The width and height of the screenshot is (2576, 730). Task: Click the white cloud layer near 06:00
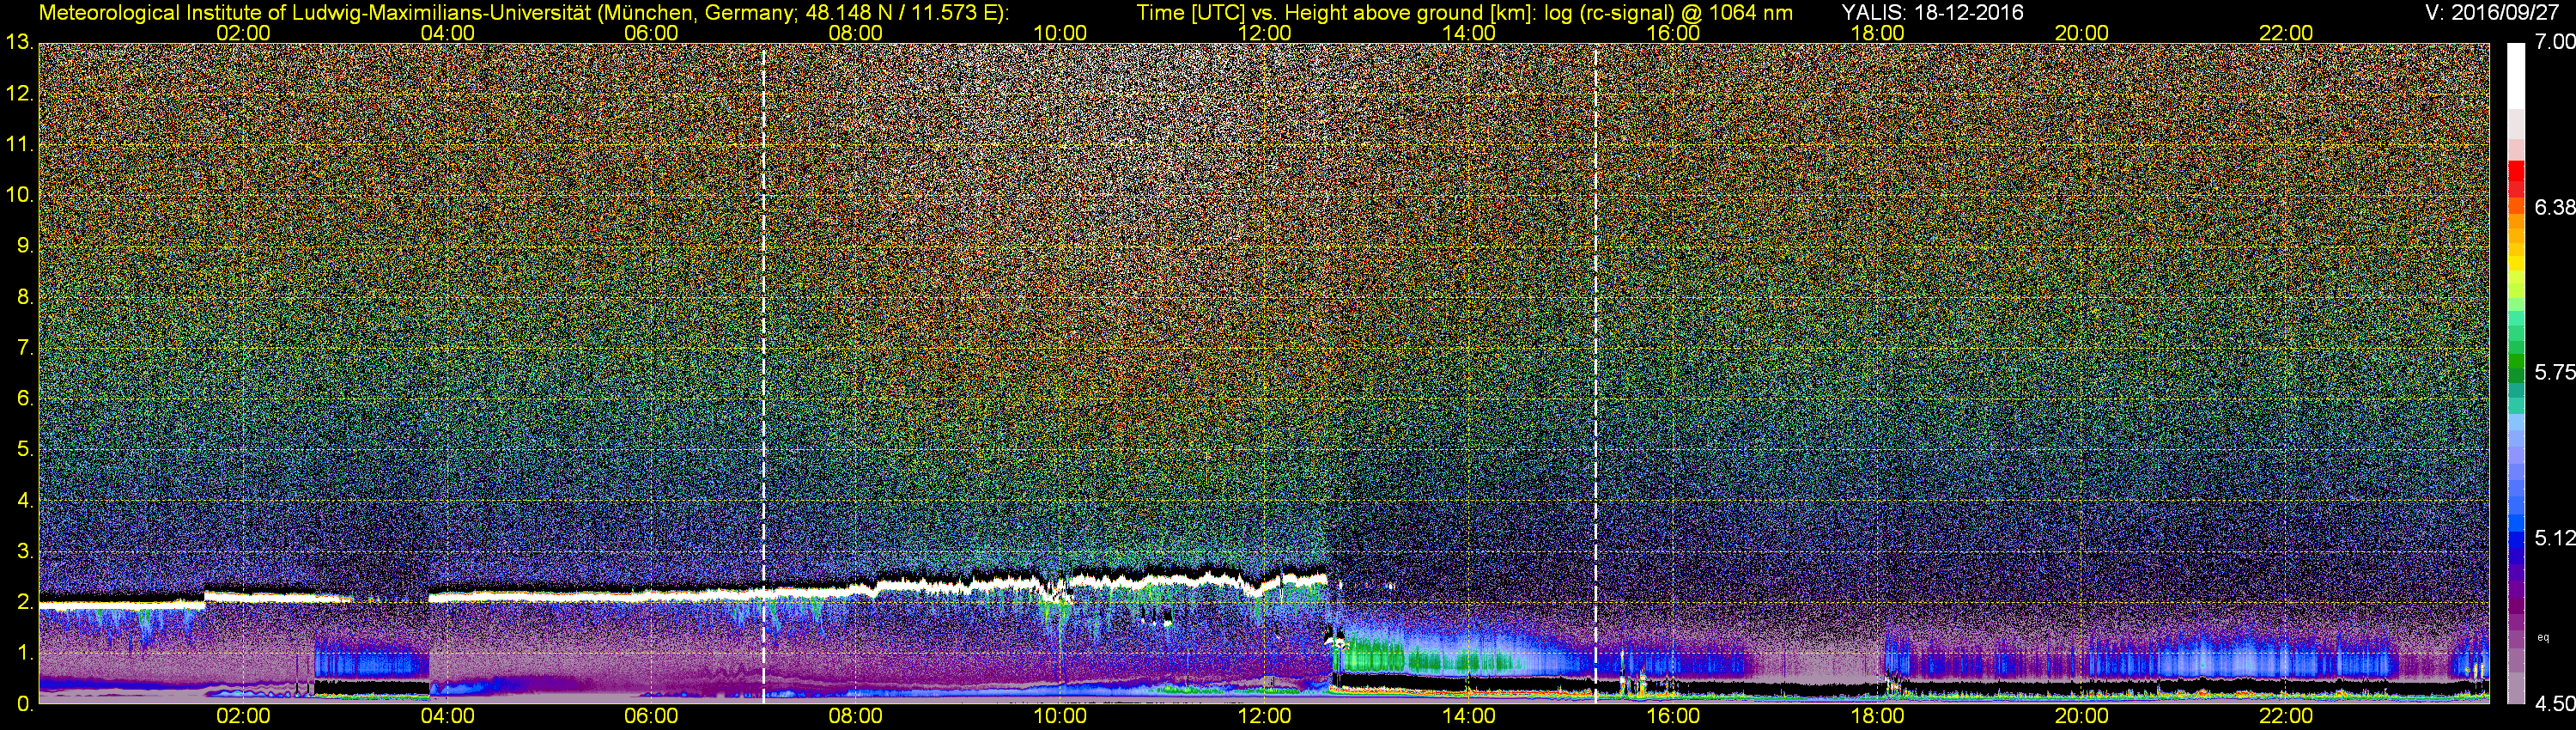coord(650,595)
